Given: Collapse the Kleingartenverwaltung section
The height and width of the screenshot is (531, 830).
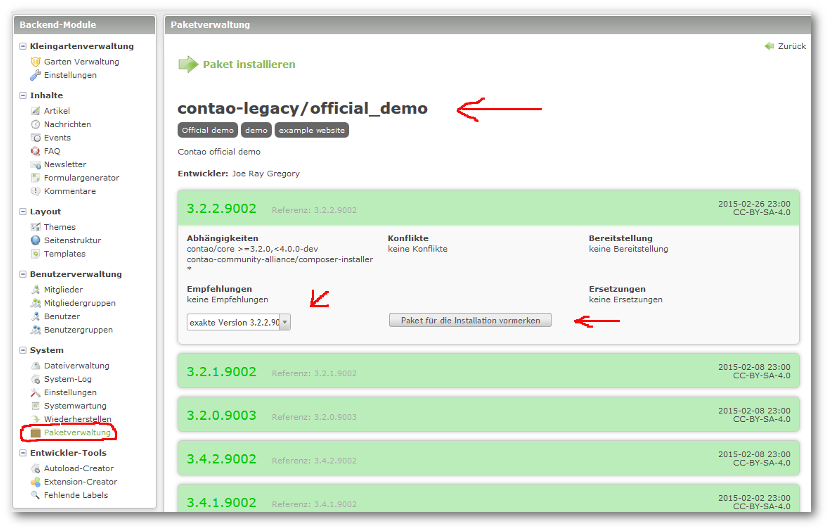Looking at the screenshot, I should tap(23, 47).
